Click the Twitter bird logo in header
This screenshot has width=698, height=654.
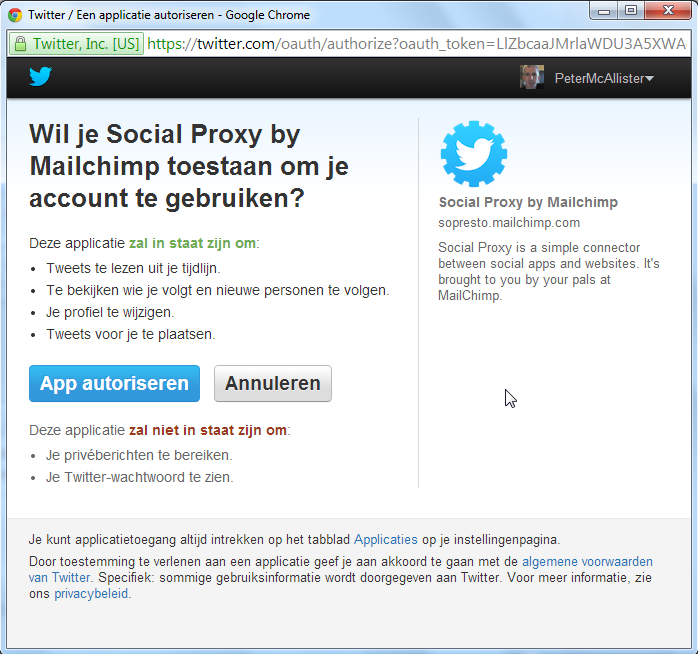point(41,77)
